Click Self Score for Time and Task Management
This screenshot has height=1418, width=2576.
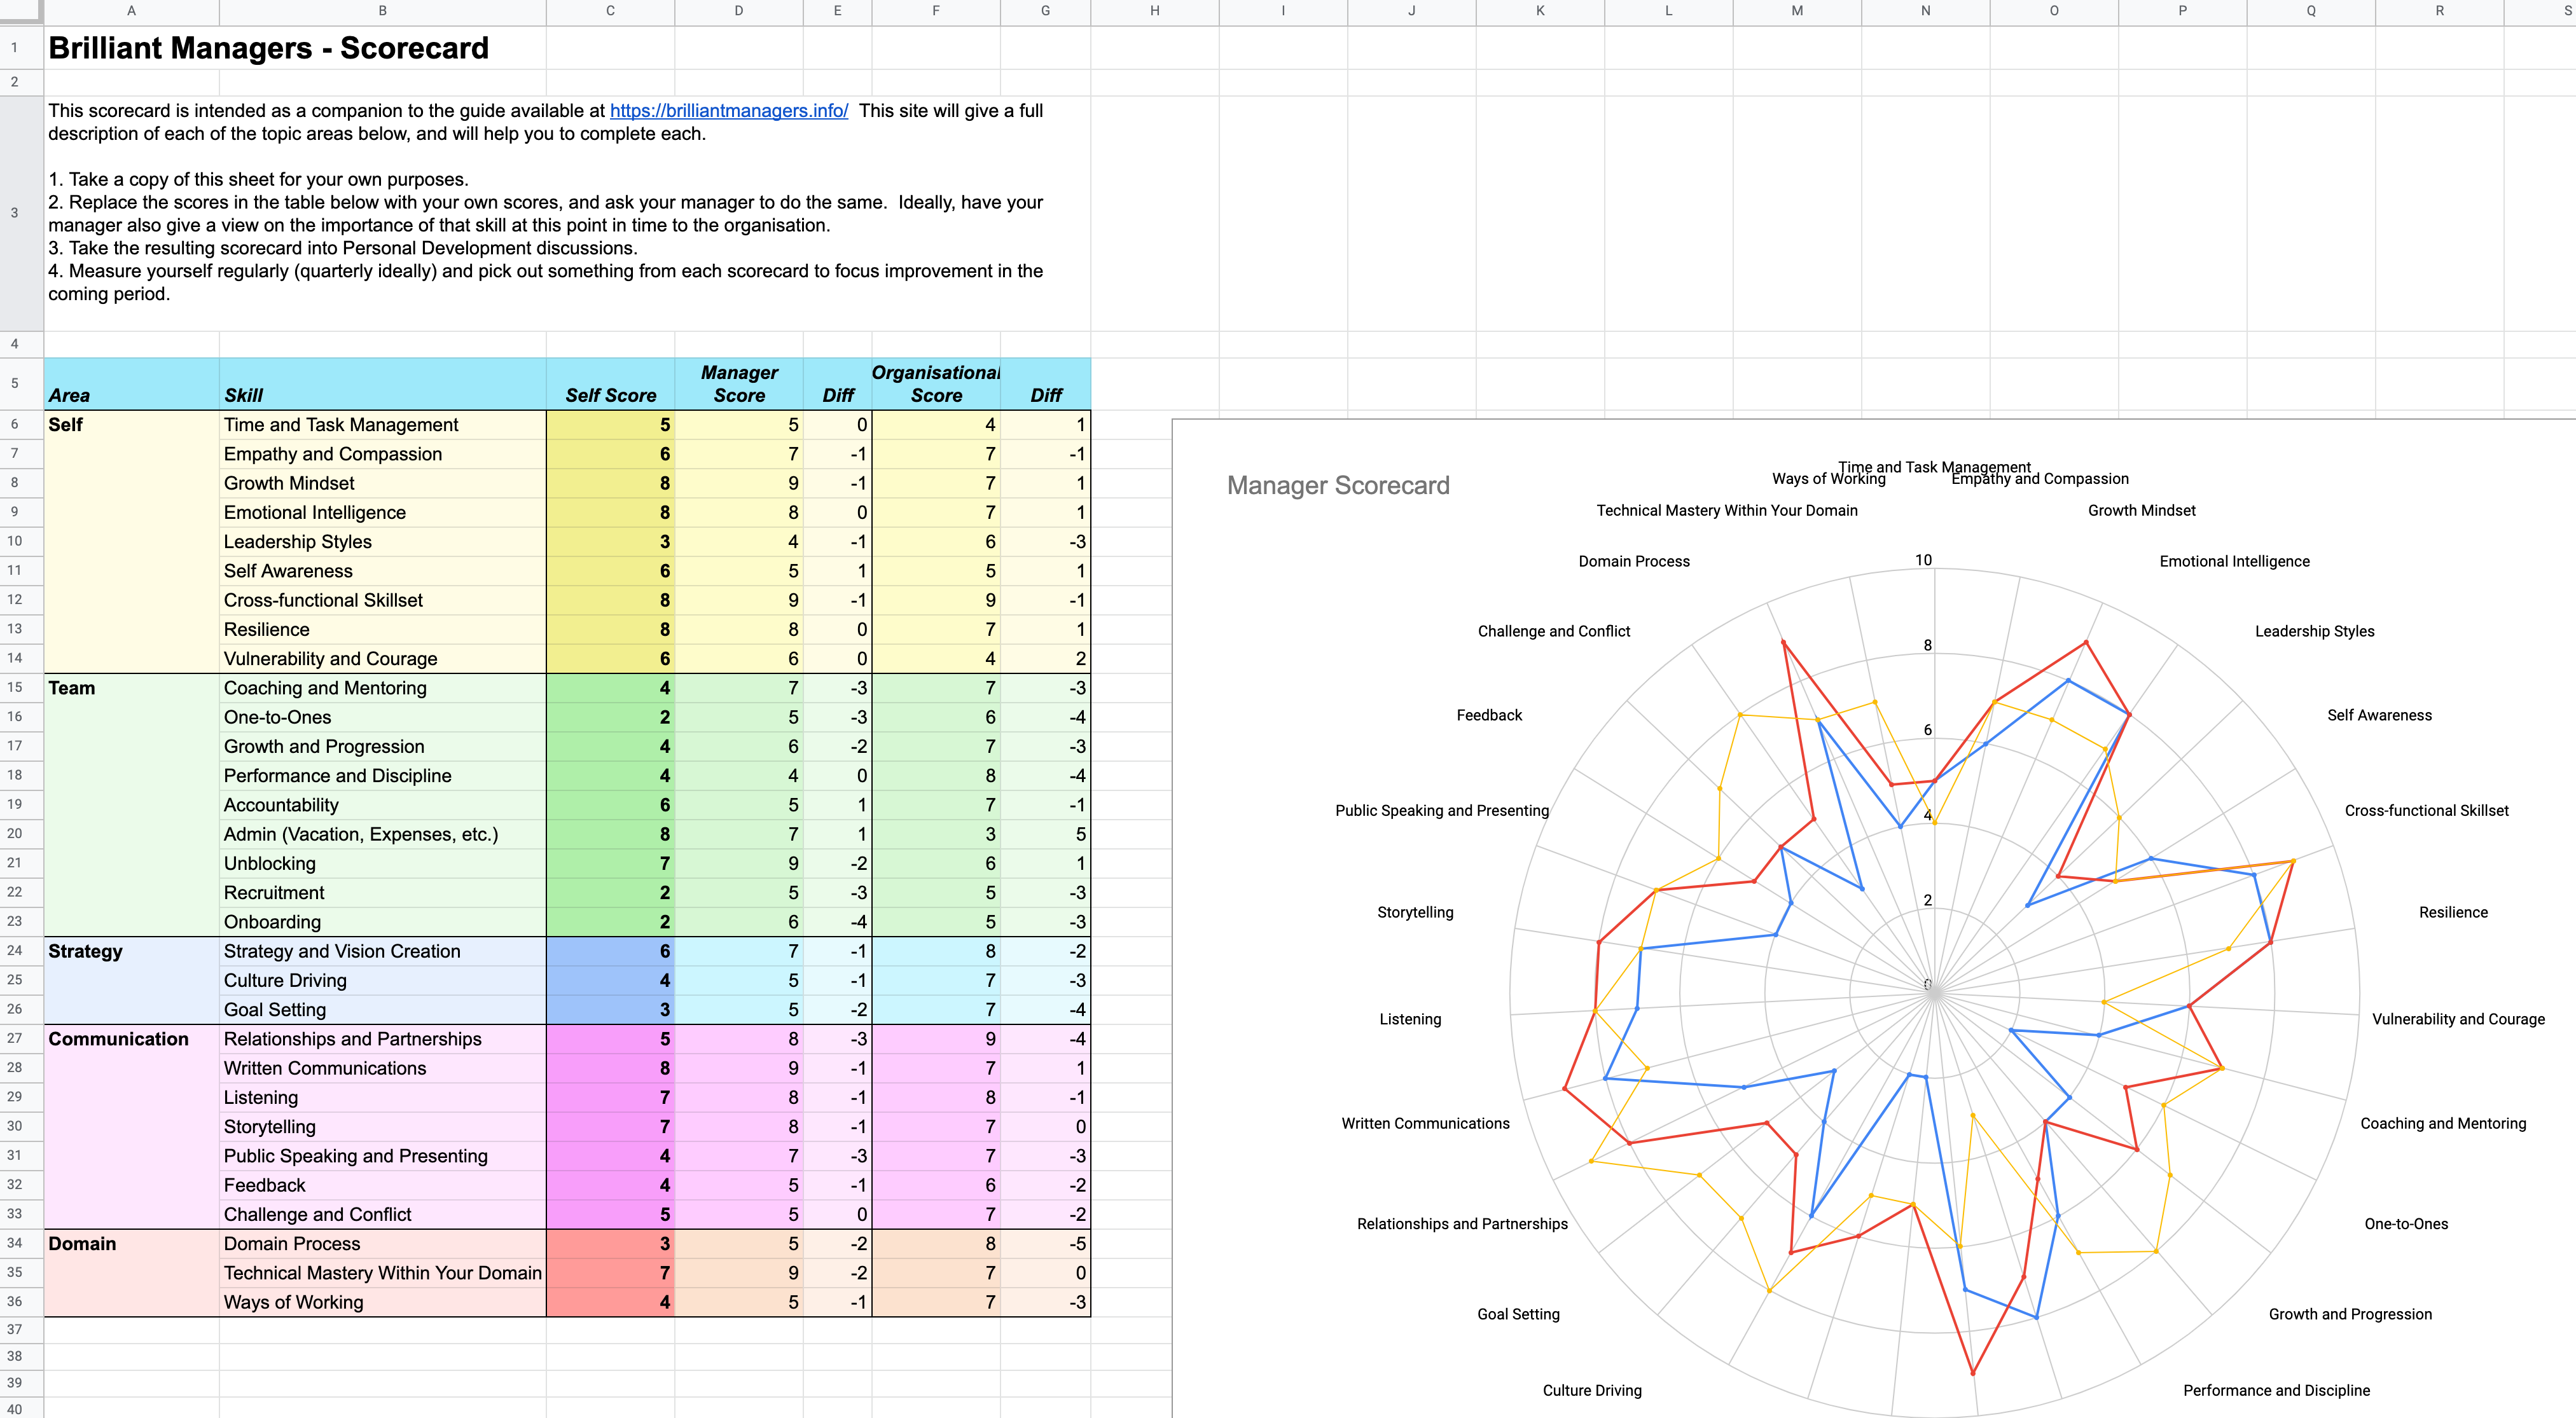coord(610,425)
